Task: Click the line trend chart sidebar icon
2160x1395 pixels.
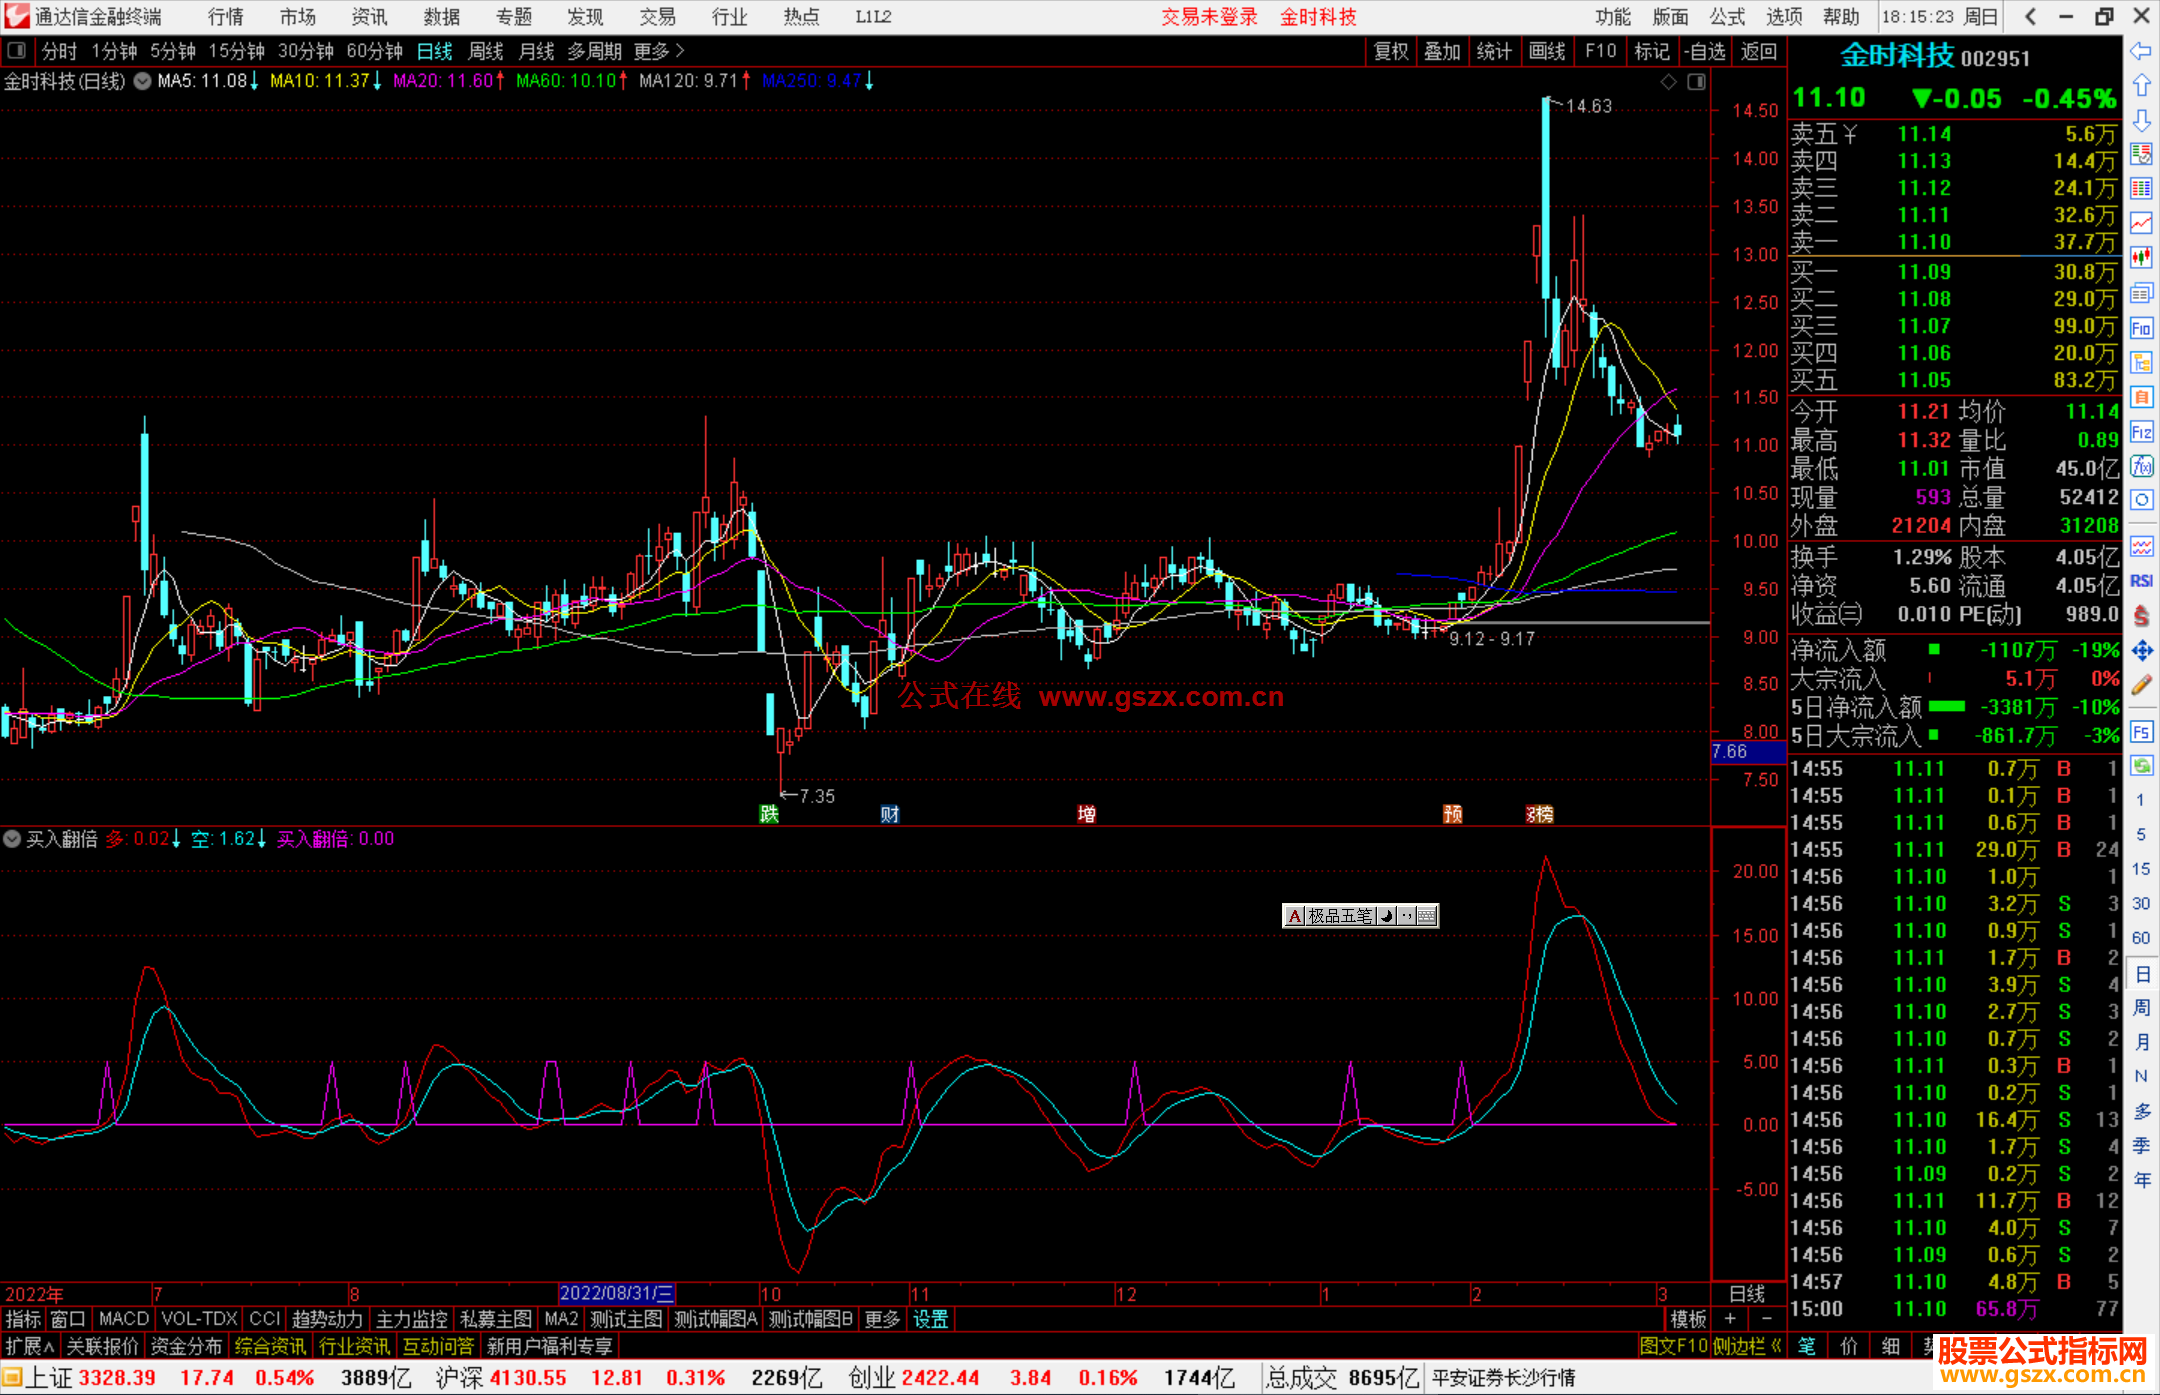Action: click(x=2141, y=223)
